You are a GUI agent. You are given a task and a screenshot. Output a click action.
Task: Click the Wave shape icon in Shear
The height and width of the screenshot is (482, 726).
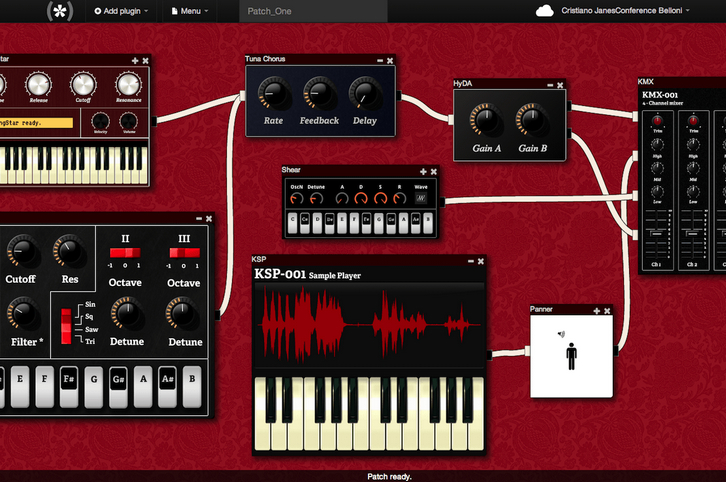click(x=421, y=197)
